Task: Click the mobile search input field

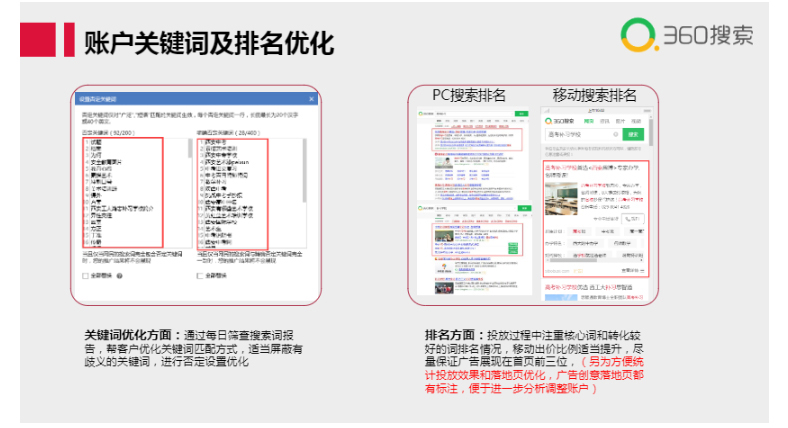Action: click(575, 135)
